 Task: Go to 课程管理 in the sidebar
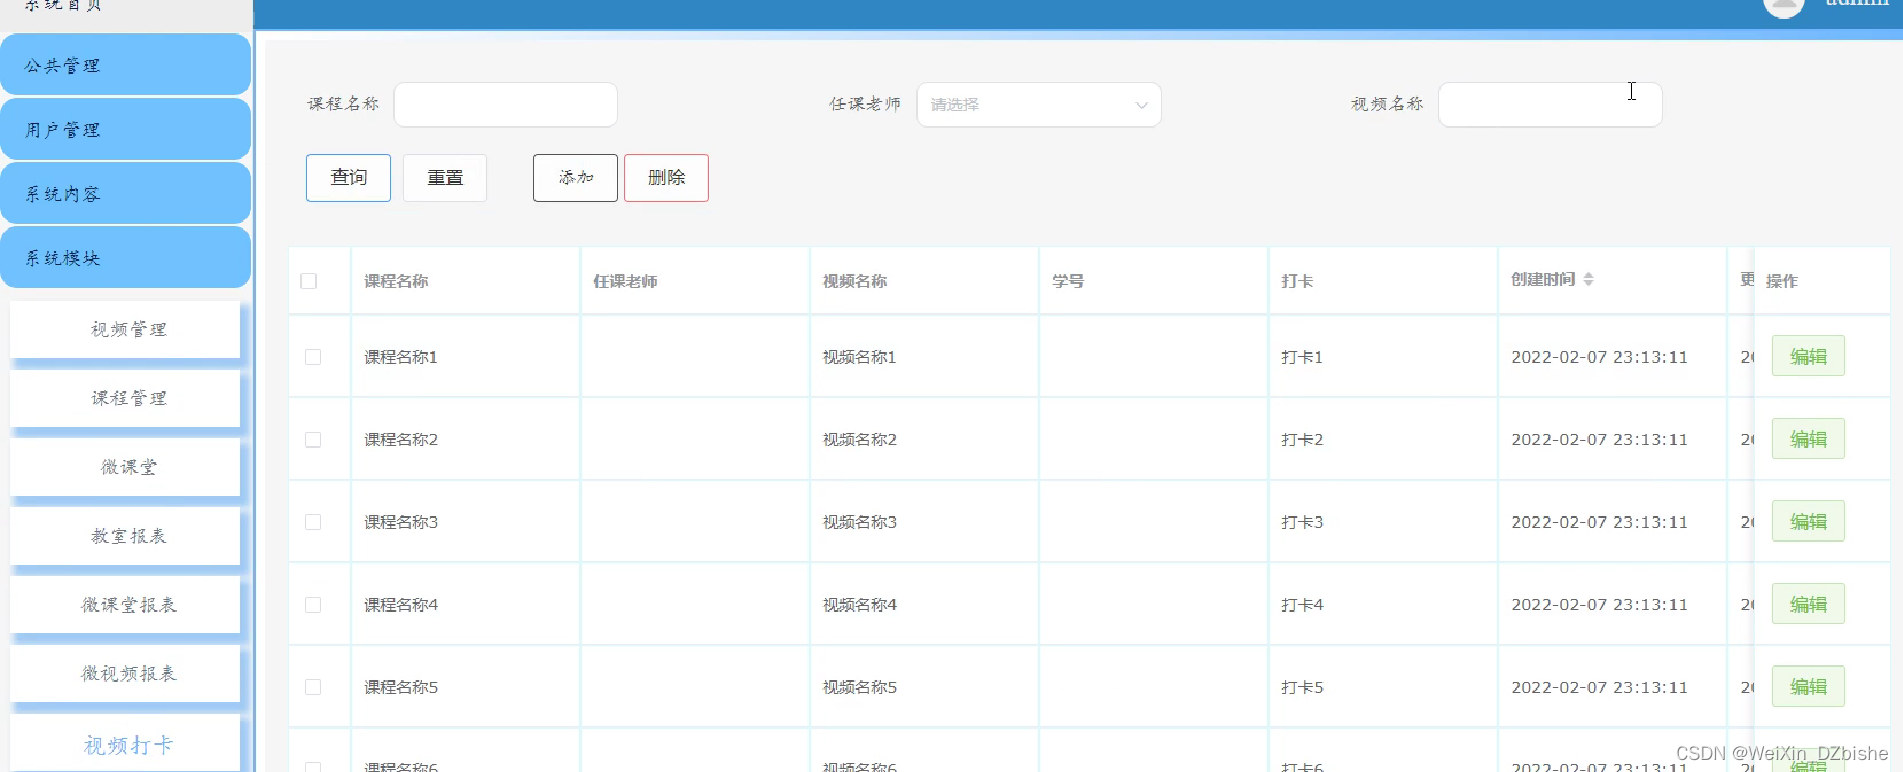(125, 398)
